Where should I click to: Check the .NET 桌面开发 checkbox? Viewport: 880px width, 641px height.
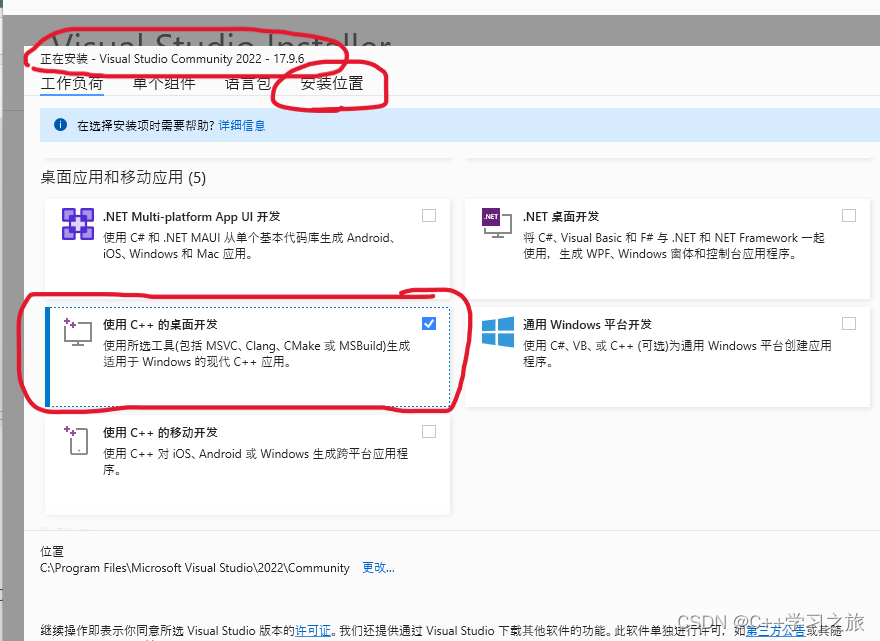[x=849, y=216]
